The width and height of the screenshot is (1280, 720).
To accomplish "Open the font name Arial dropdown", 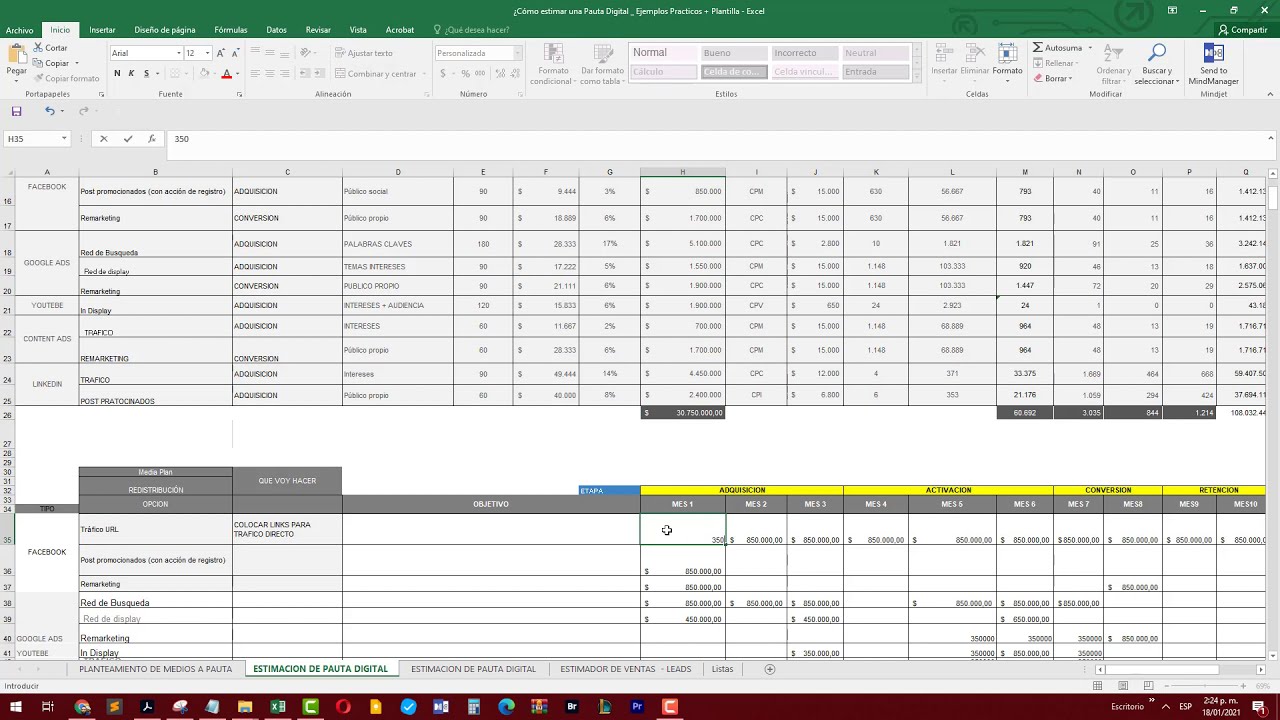I will [x=178, y=53].
